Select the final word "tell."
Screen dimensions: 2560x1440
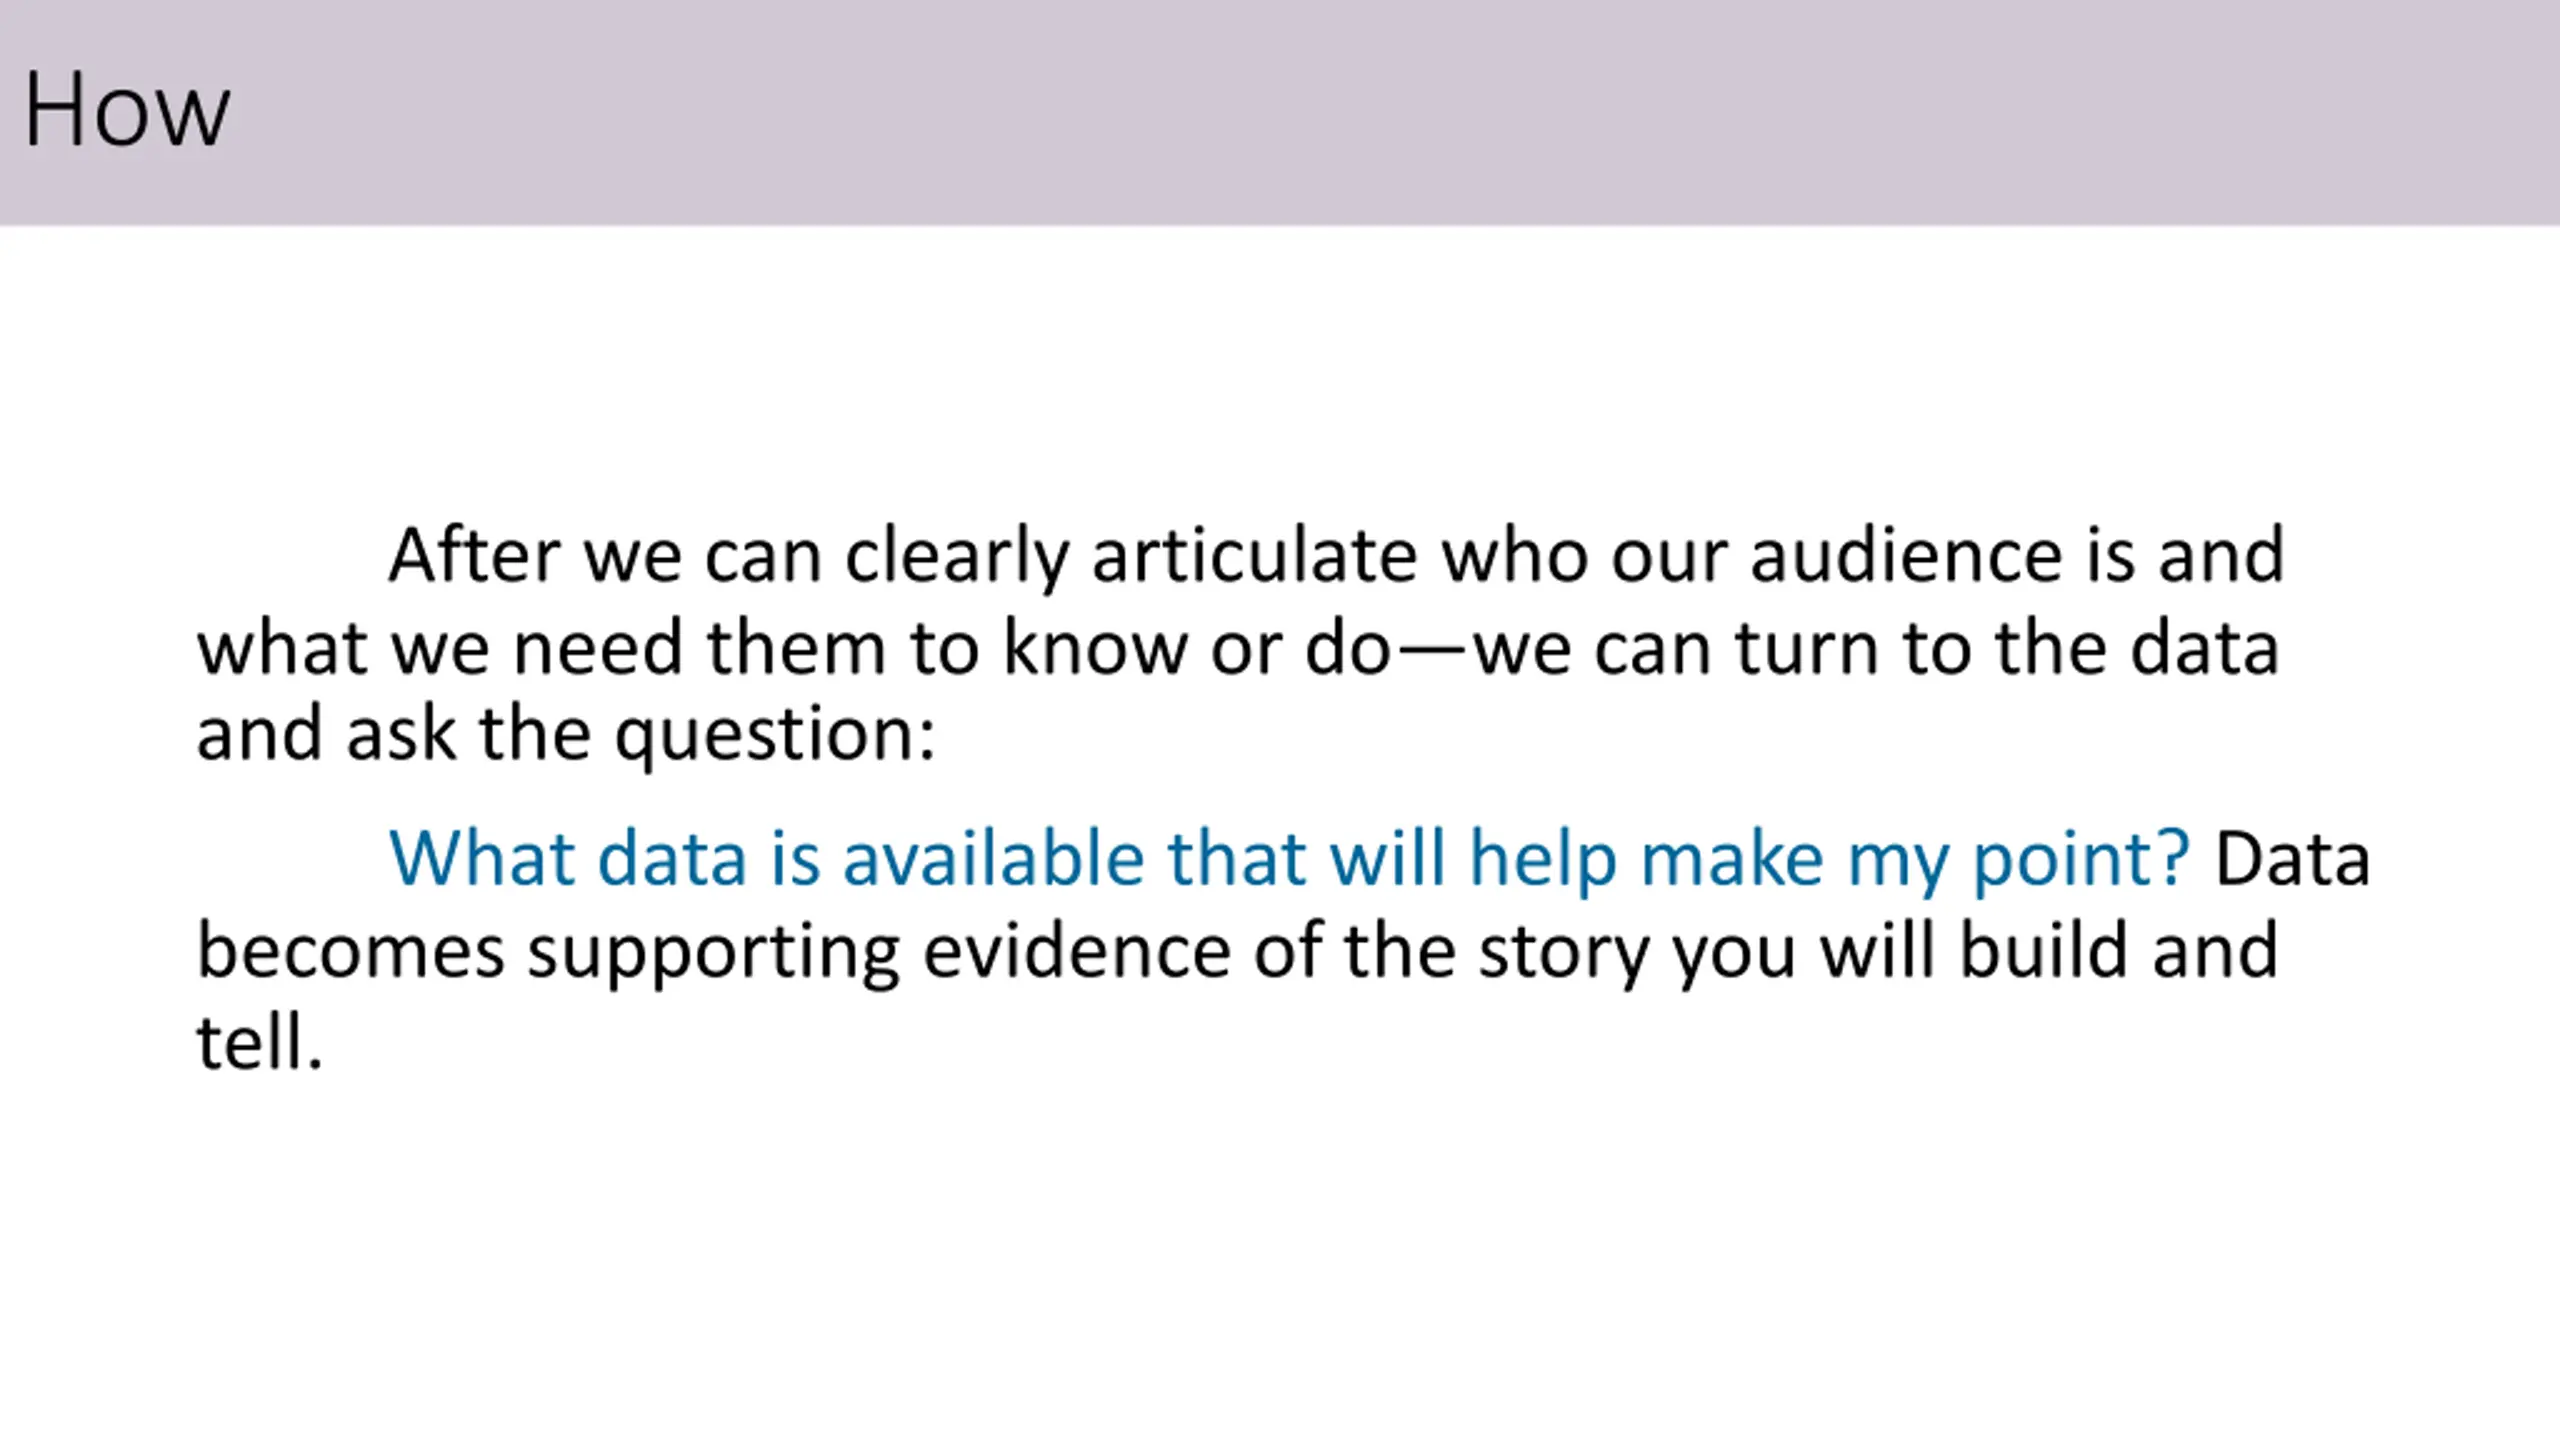259,1042
